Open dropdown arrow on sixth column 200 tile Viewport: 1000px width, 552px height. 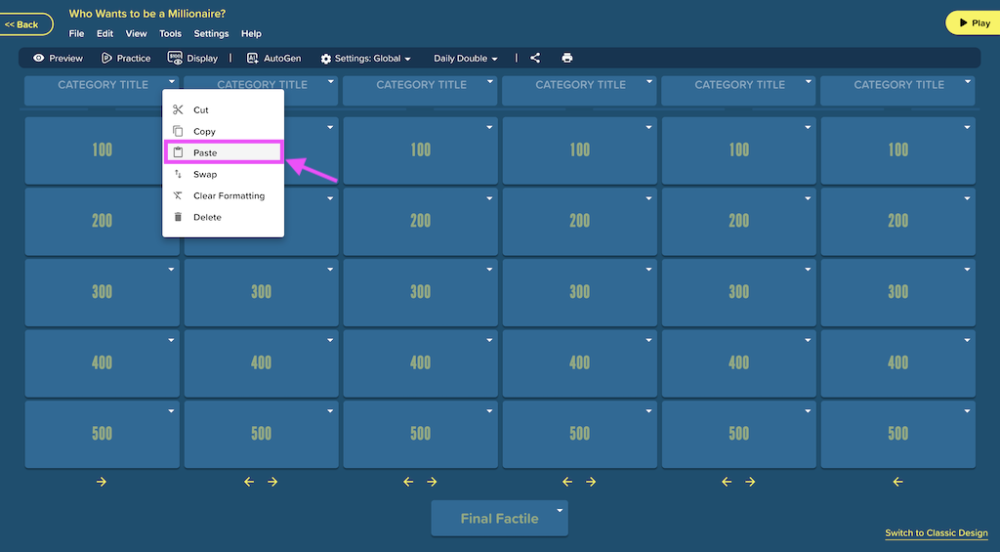pos(967,198)
